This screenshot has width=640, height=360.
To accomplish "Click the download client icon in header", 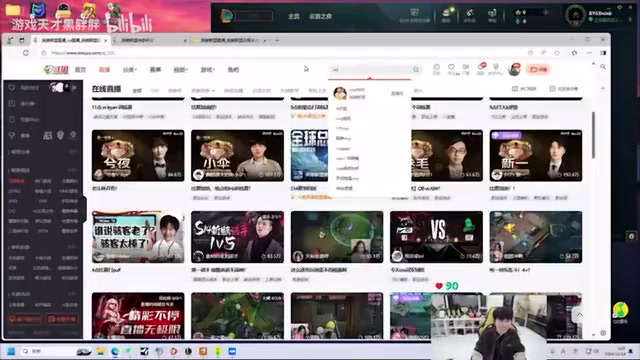I will click(466, 69).
